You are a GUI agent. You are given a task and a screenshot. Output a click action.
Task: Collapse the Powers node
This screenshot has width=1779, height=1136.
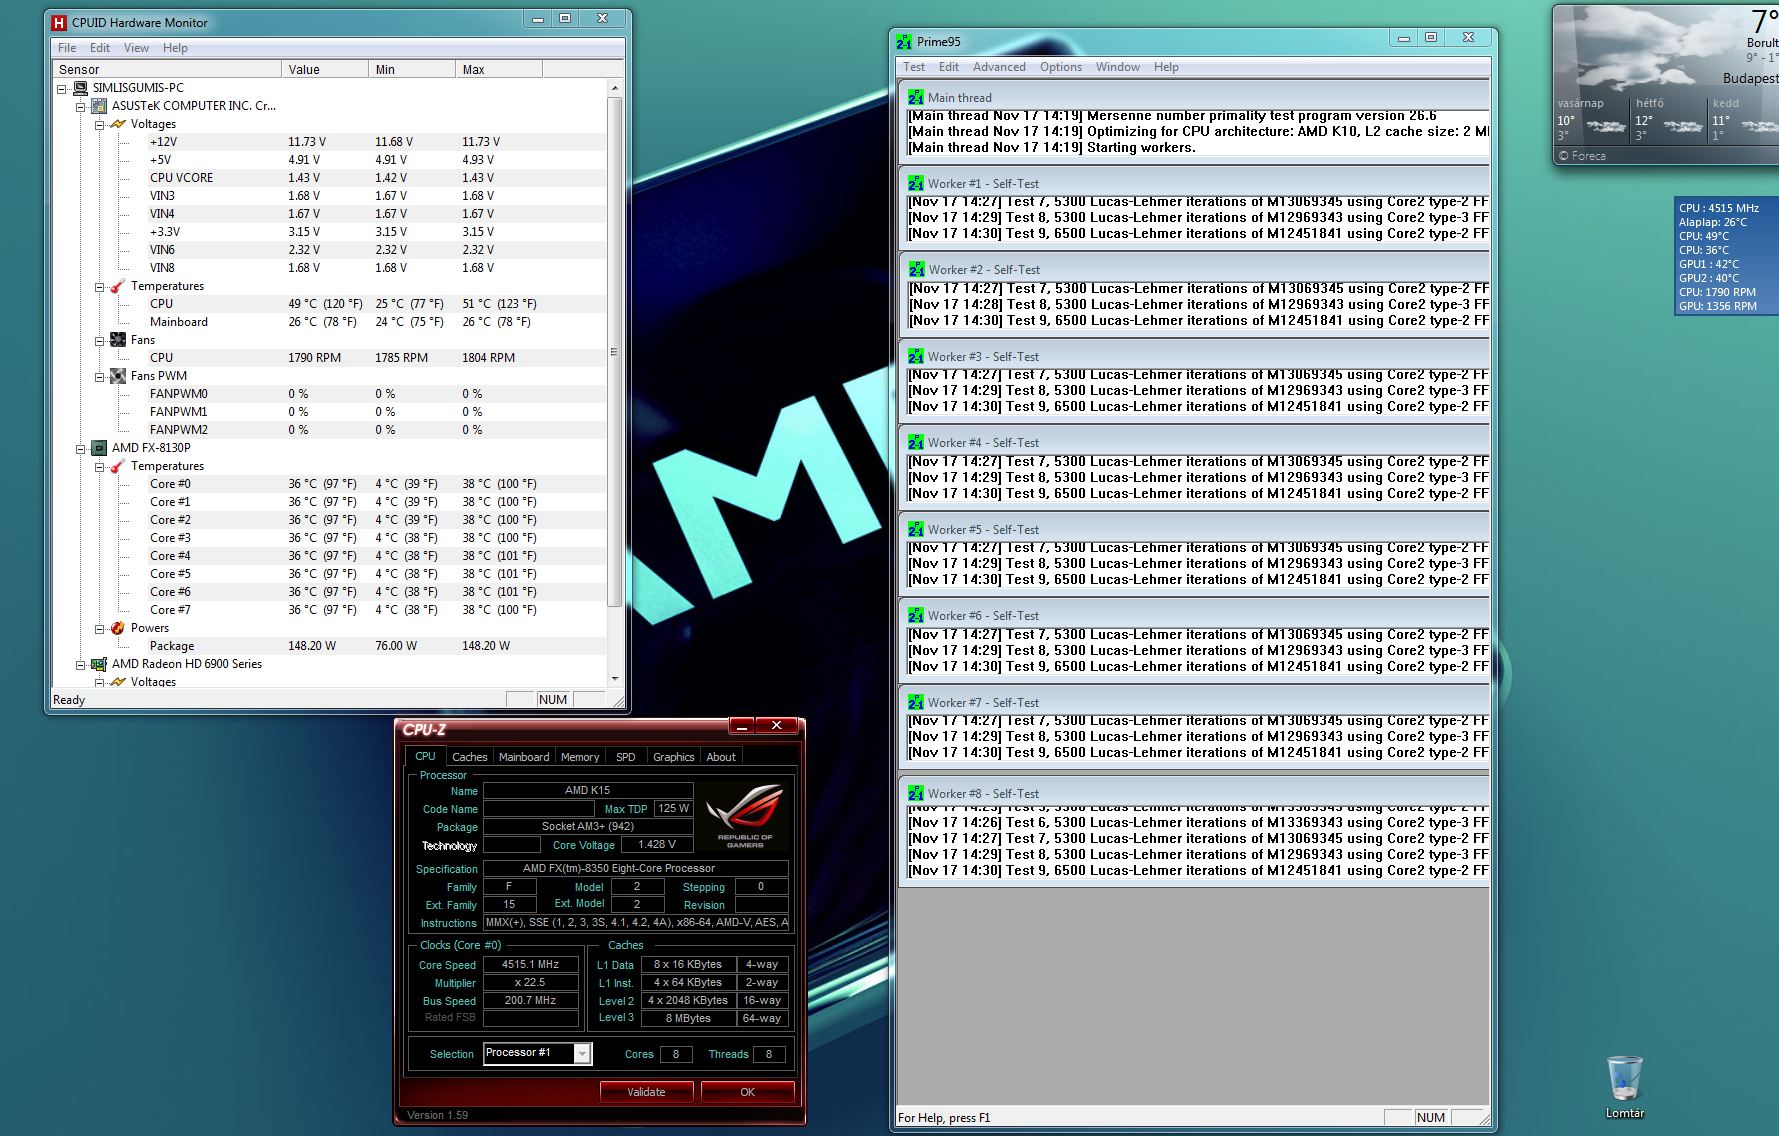pos(99,628)
